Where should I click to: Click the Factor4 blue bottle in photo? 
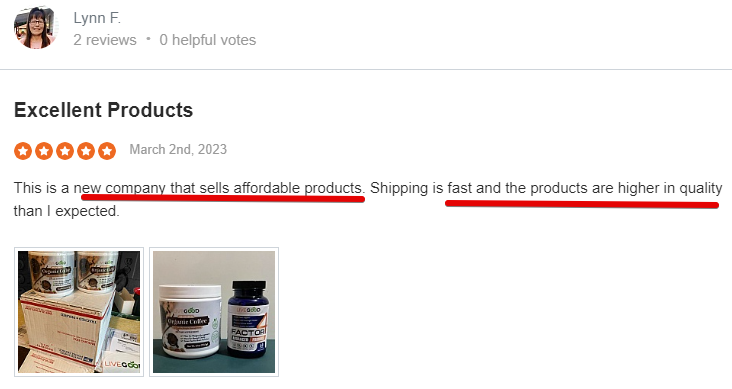[x=247, y=319]
